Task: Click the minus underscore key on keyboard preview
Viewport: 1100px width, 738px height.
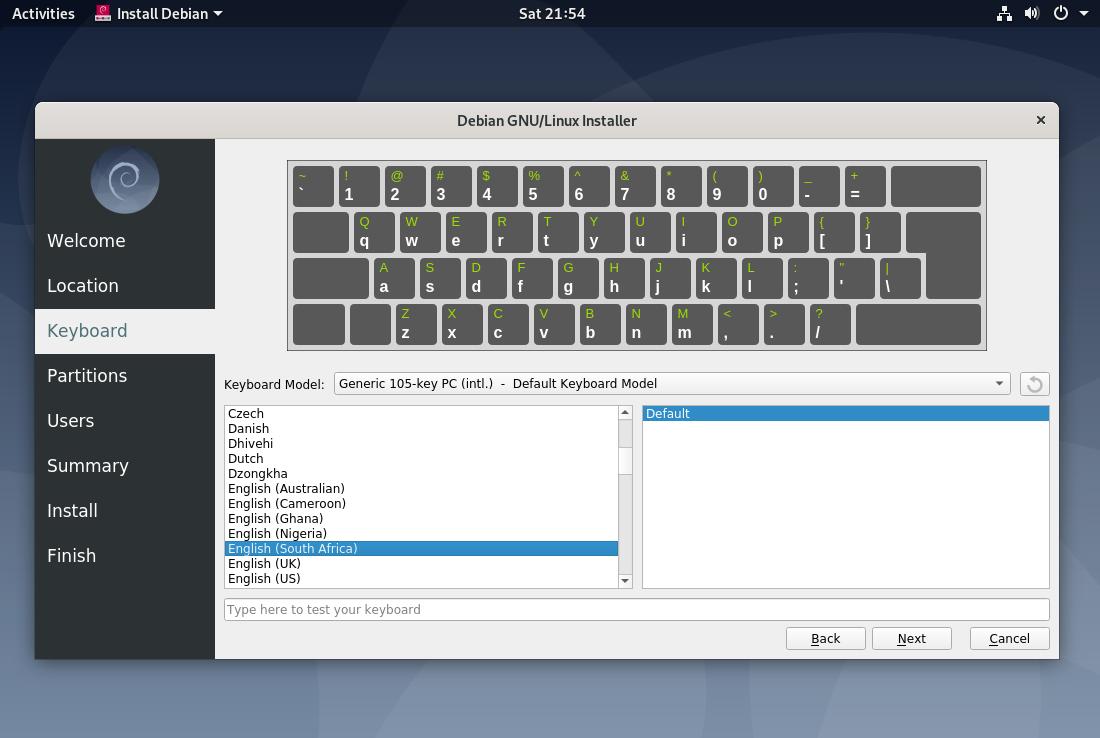Action: click(x=819, y=186)
